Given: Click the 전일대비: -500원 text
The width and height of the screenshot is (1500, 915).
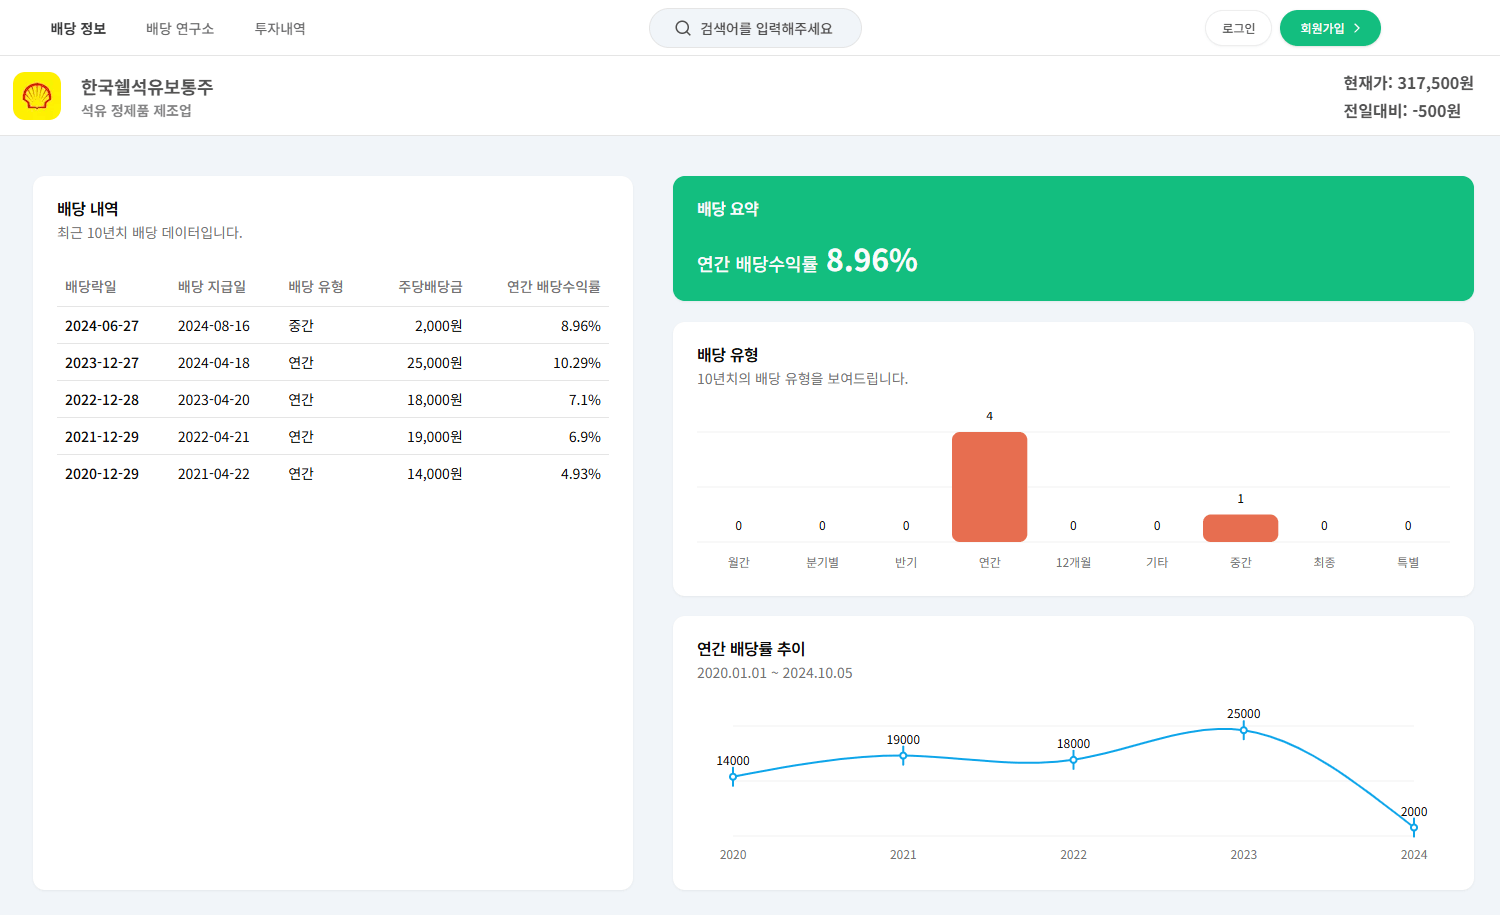Looking at the screenshot, I should coord(1402,111).
